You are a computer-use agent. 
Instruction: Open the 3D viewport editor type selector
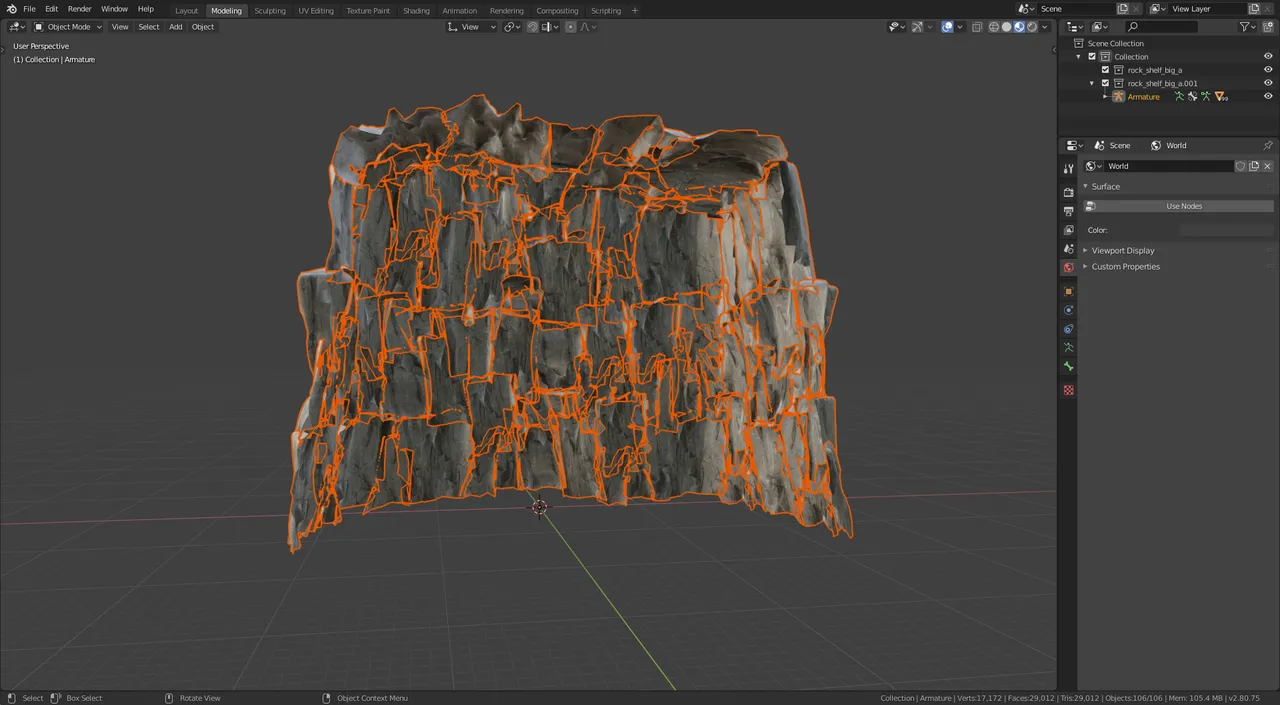pyautogui.click(x=17, y=27)
